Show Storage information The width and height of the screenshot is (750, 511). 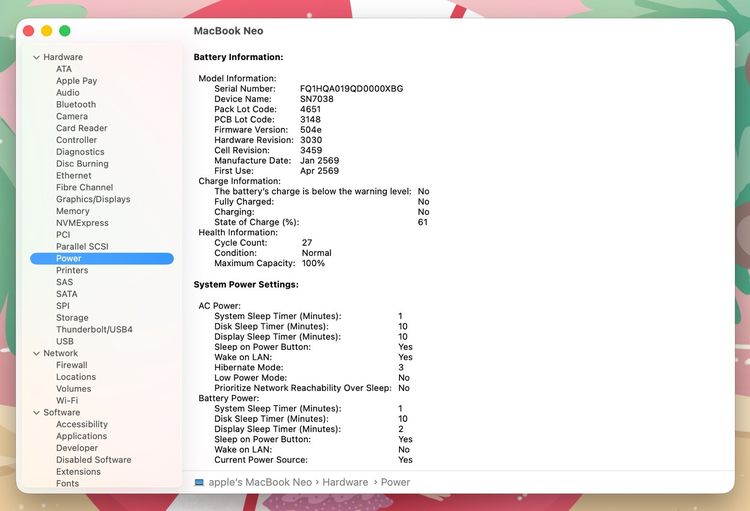[72, 318]
